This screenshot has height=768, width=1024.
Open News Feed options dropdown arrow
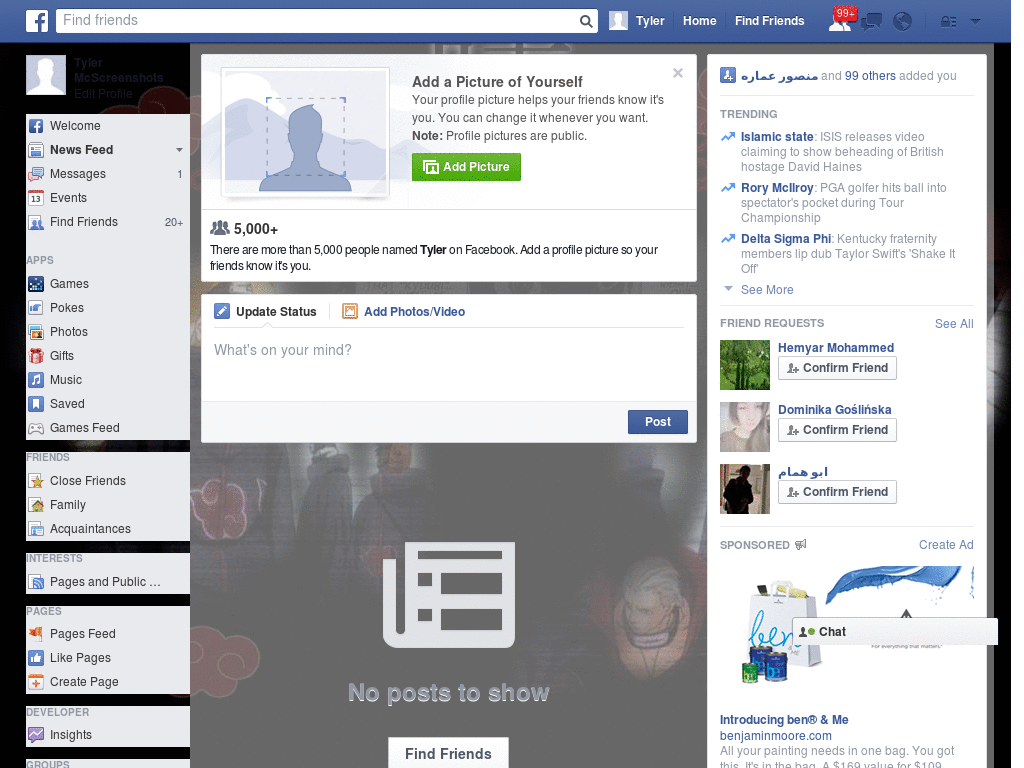[179, 150]
